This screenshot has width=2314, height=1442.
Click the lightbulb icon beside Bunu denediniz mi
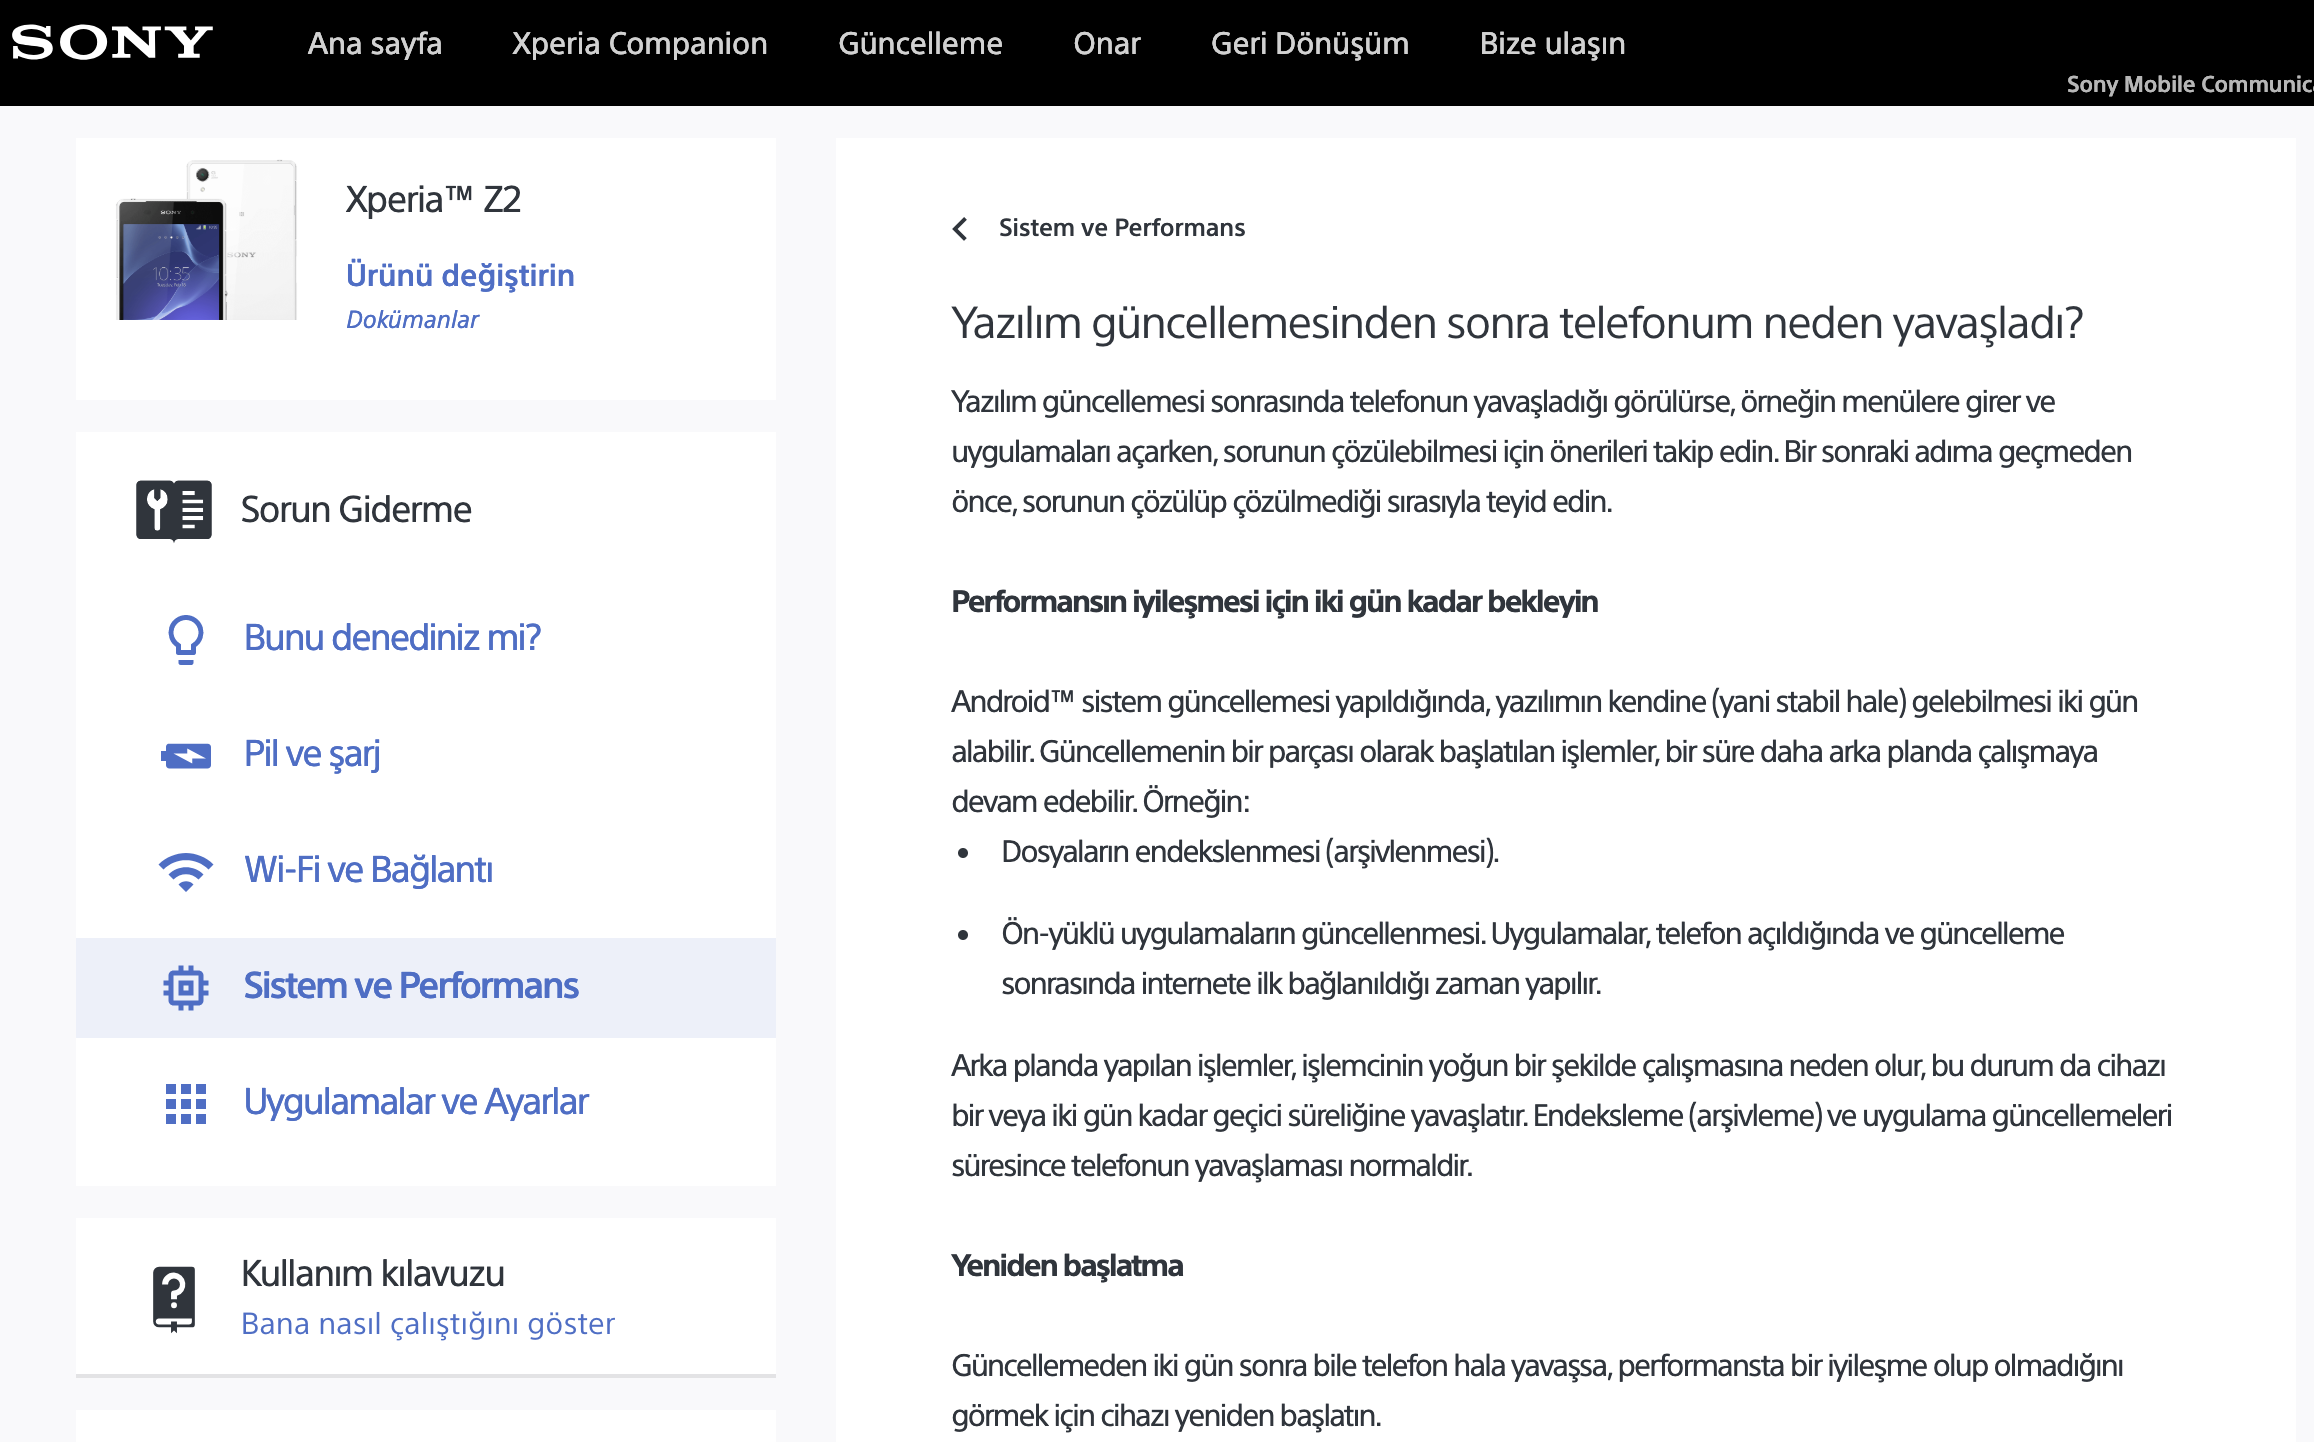[186, 638]
